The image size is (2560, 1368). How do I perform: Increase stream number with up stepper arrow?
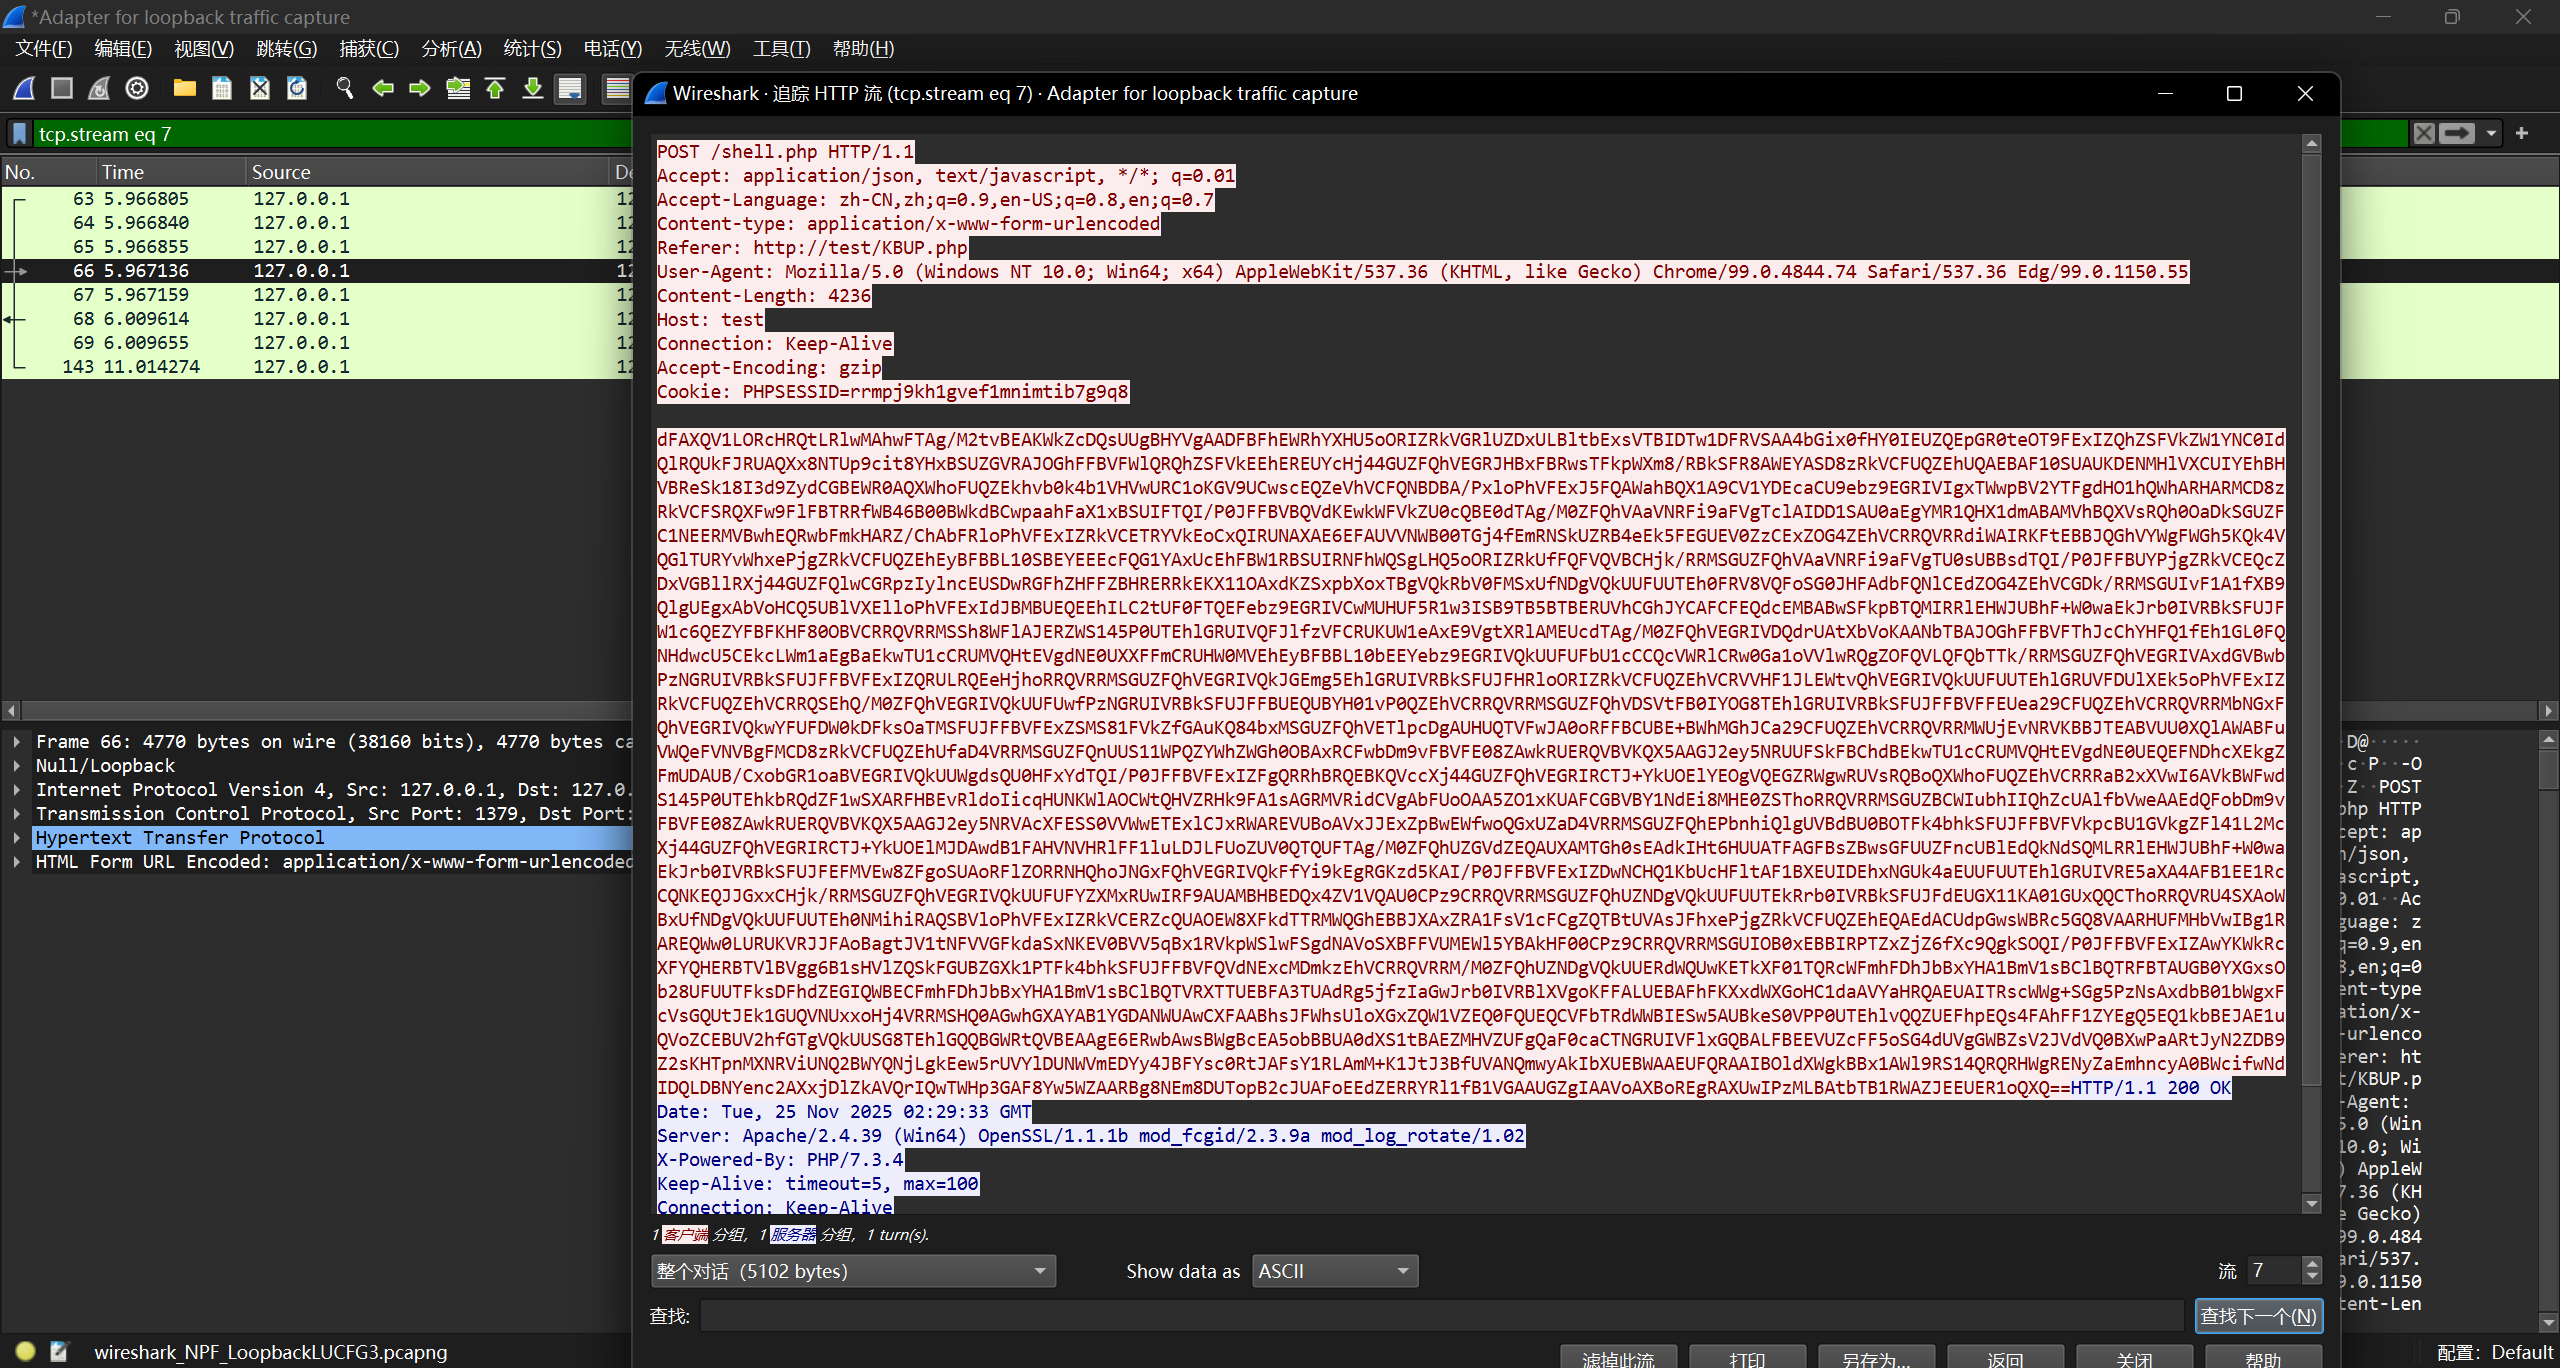[x=2311, y=1264]
